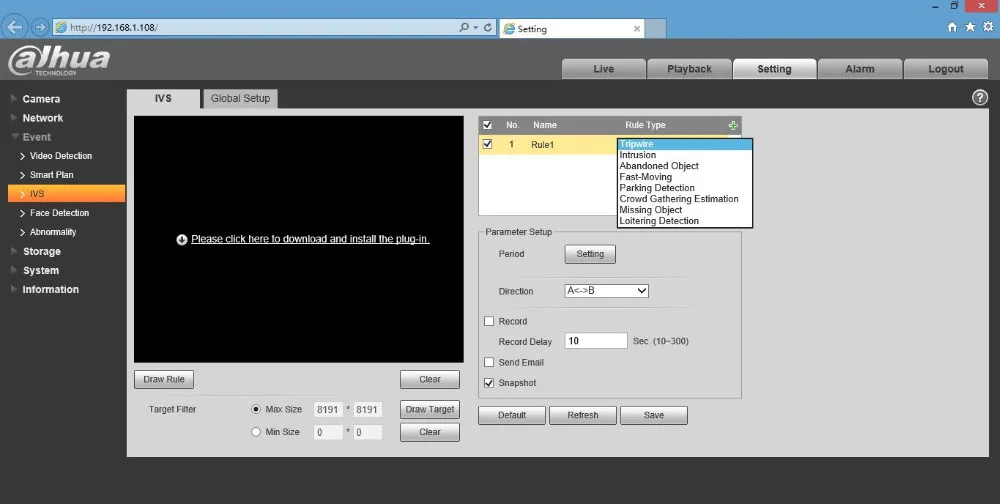1000x504 pixels.
Task: Uncheck the Snapshot checkbox
Action: click(x=489, y=383)
